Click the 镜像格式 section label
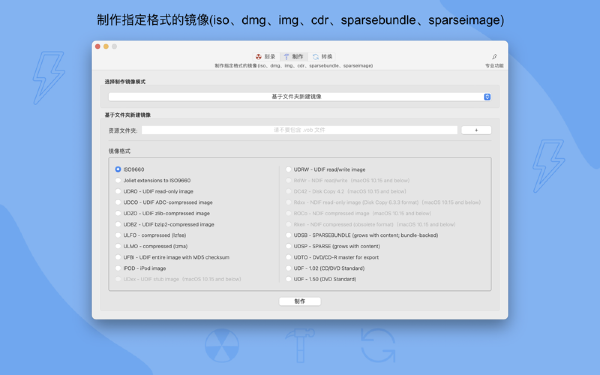 pyautogui.click(x=119, y=151)
